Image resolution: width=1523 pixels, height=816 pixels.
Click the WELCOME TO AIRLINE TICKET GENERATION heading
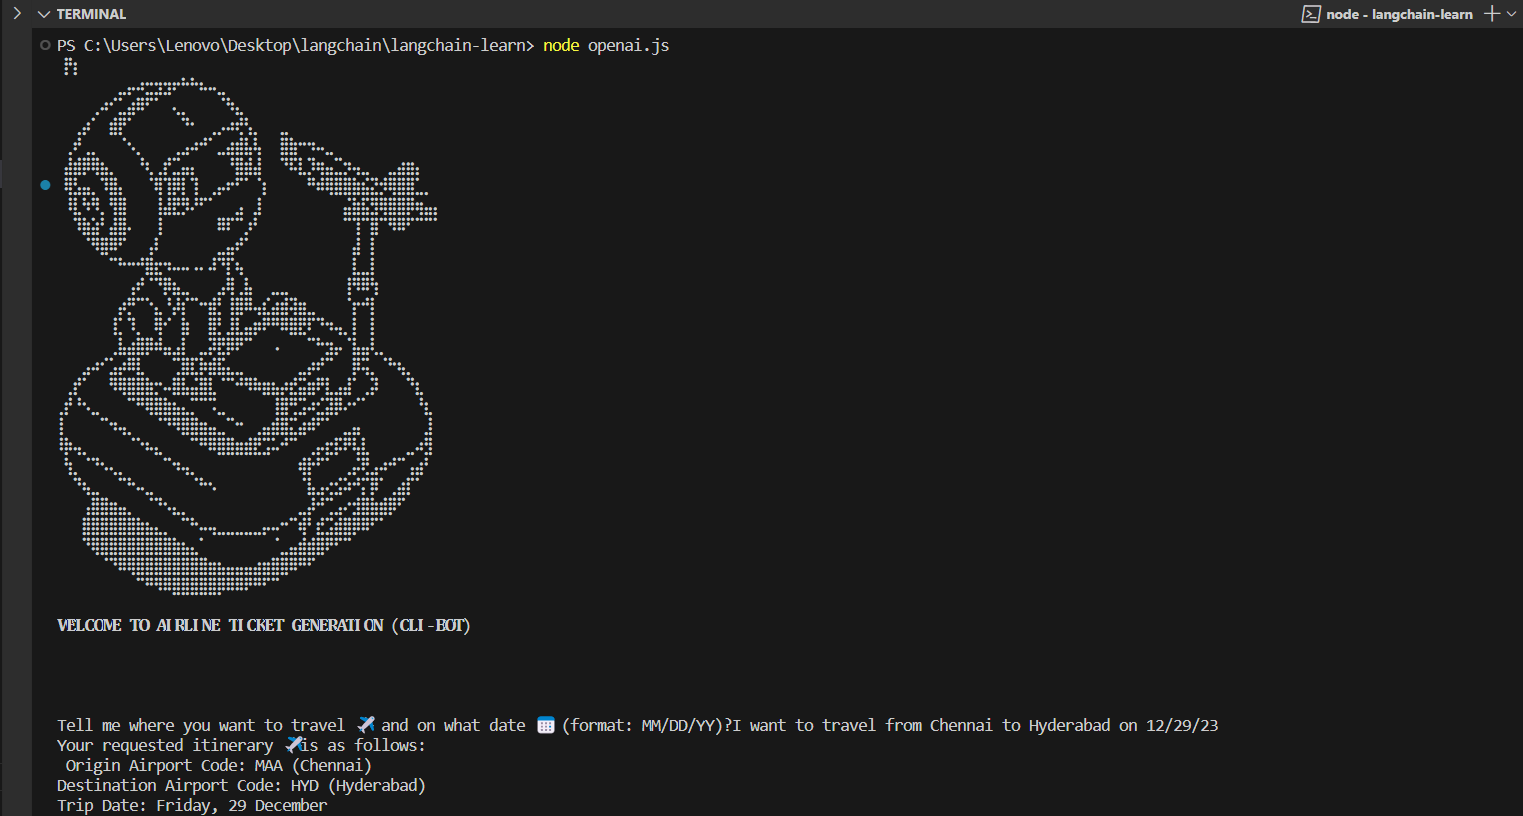pyautogui.click(x=264, y=625)
